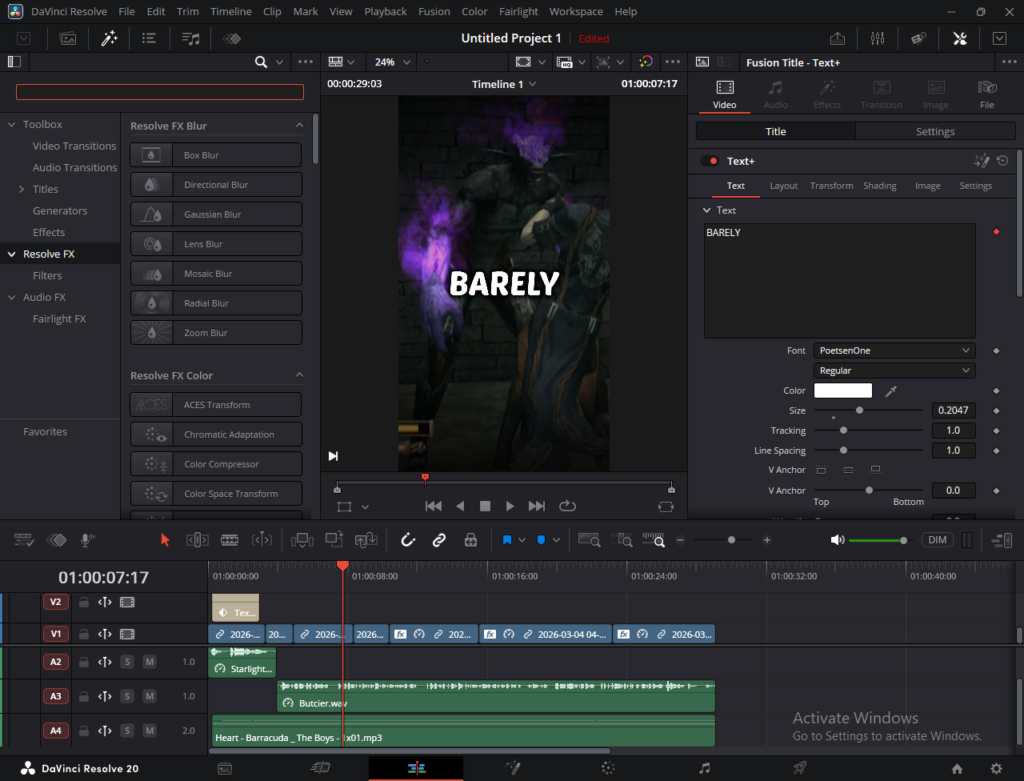Click the Color Space Transform effect
1024x781 pixels.
click(x=216, y=494)
